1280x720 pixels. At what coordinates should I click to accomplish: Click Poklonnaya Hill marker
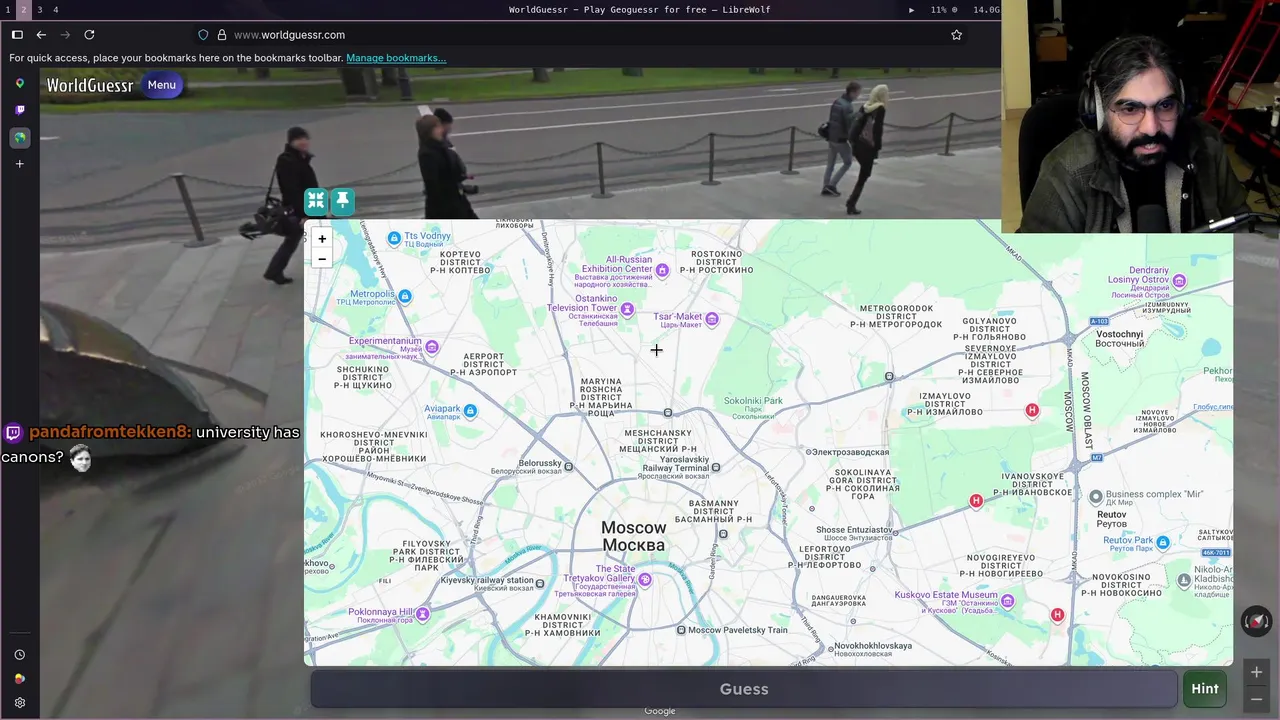click(423, 613)
